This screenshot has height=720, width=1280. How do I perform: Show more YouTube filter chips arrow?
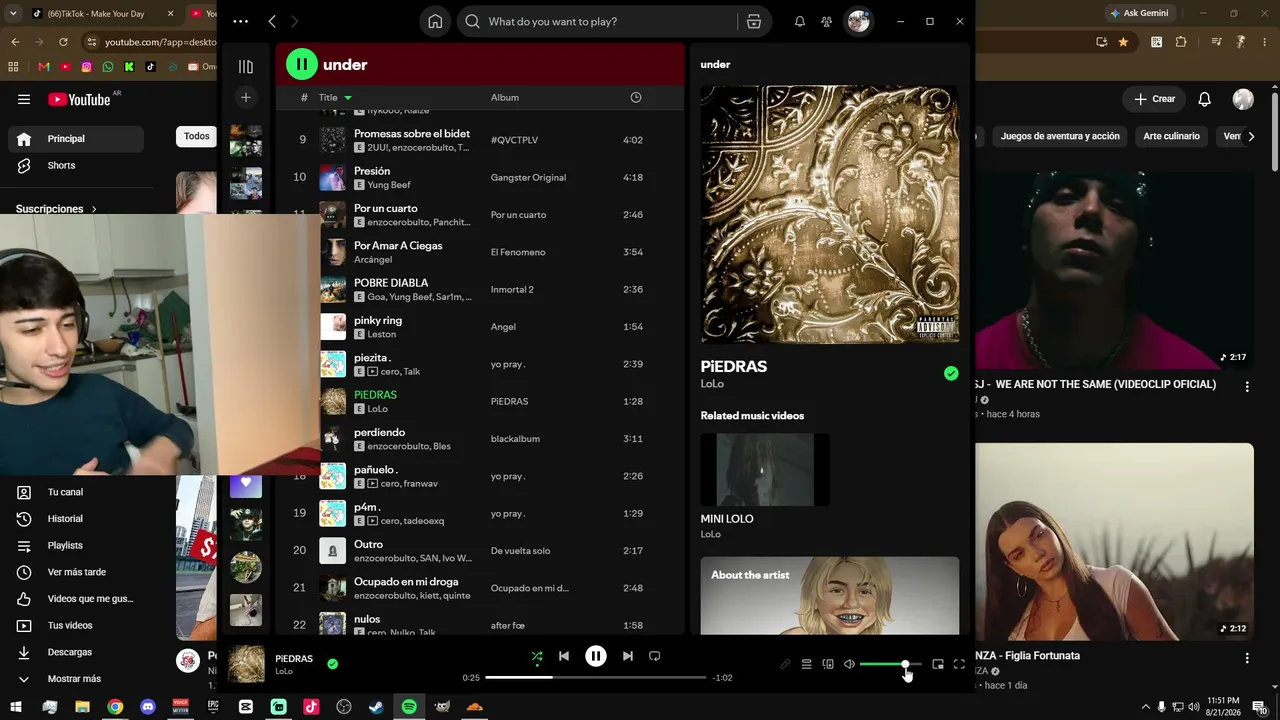tap(1250, 136)
